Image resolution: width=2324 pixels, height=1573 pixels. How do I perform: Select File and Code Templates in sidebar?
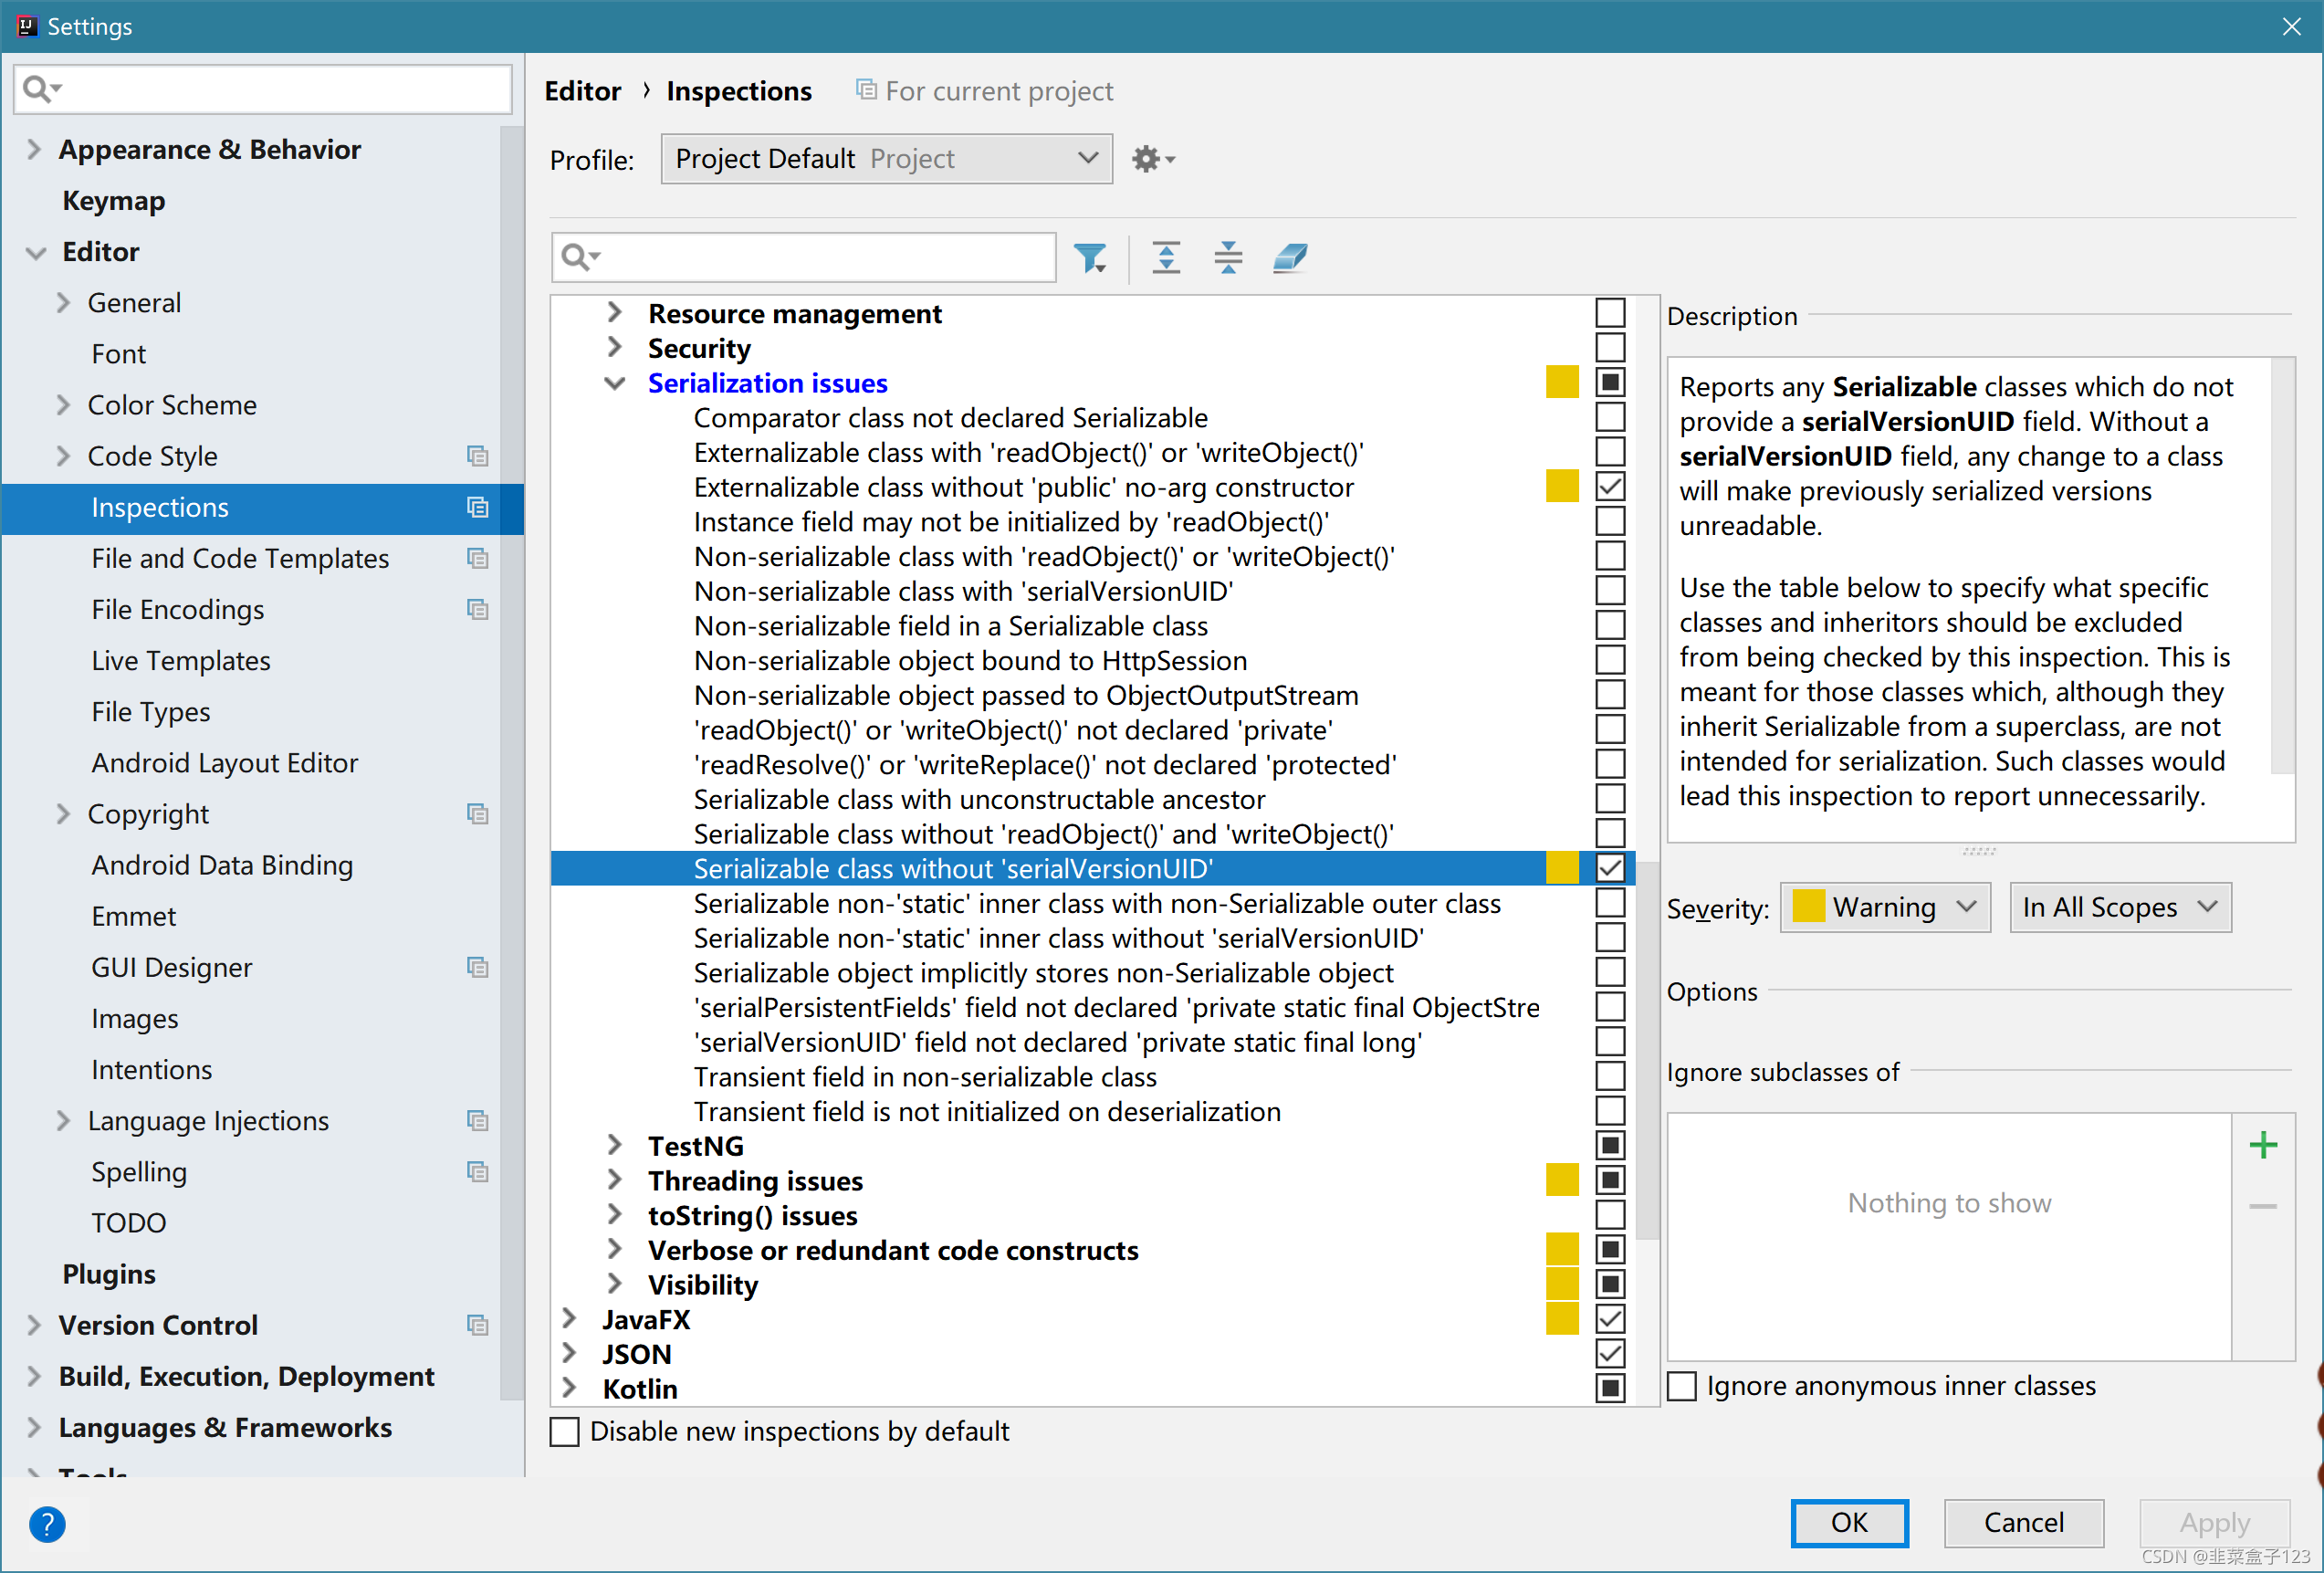point(240,558)
